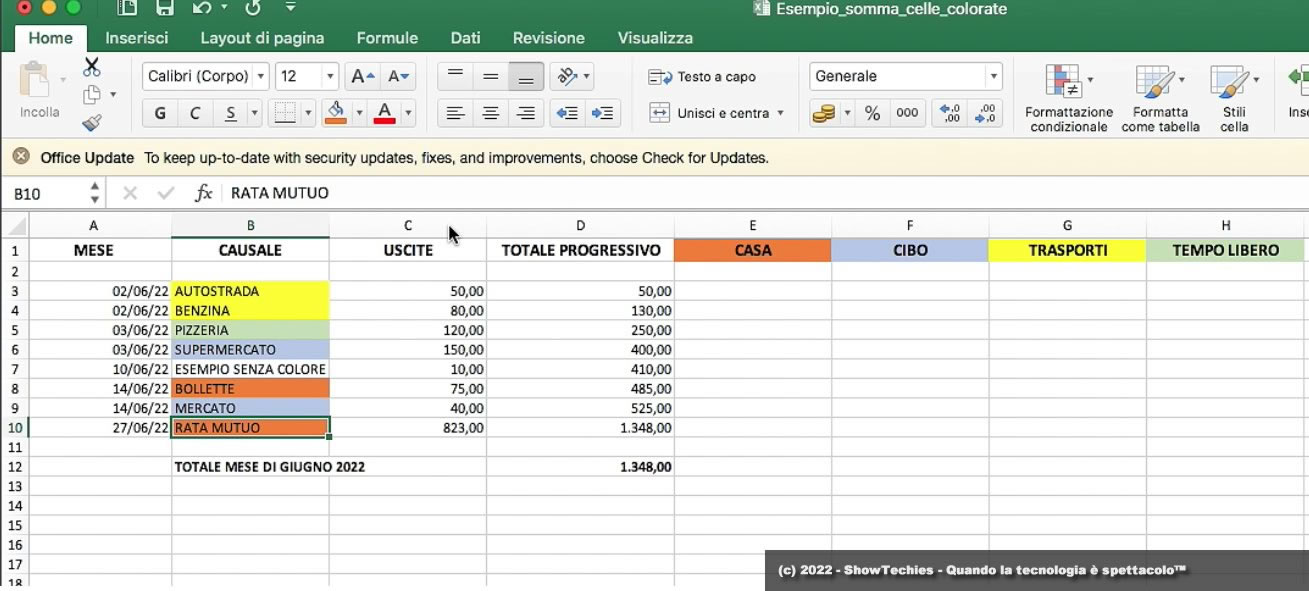Screen dimensions: 1309x591
Task: Click the currency coins format icon
Action: [x=823, y=113]
